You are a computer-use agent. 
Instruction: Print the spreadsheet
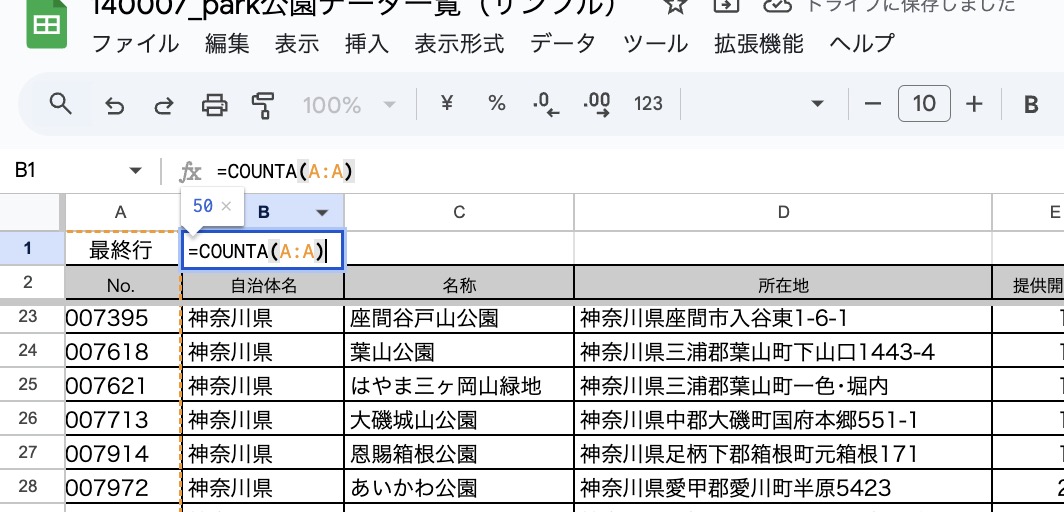pyautogui.click(x=214, y=104)
